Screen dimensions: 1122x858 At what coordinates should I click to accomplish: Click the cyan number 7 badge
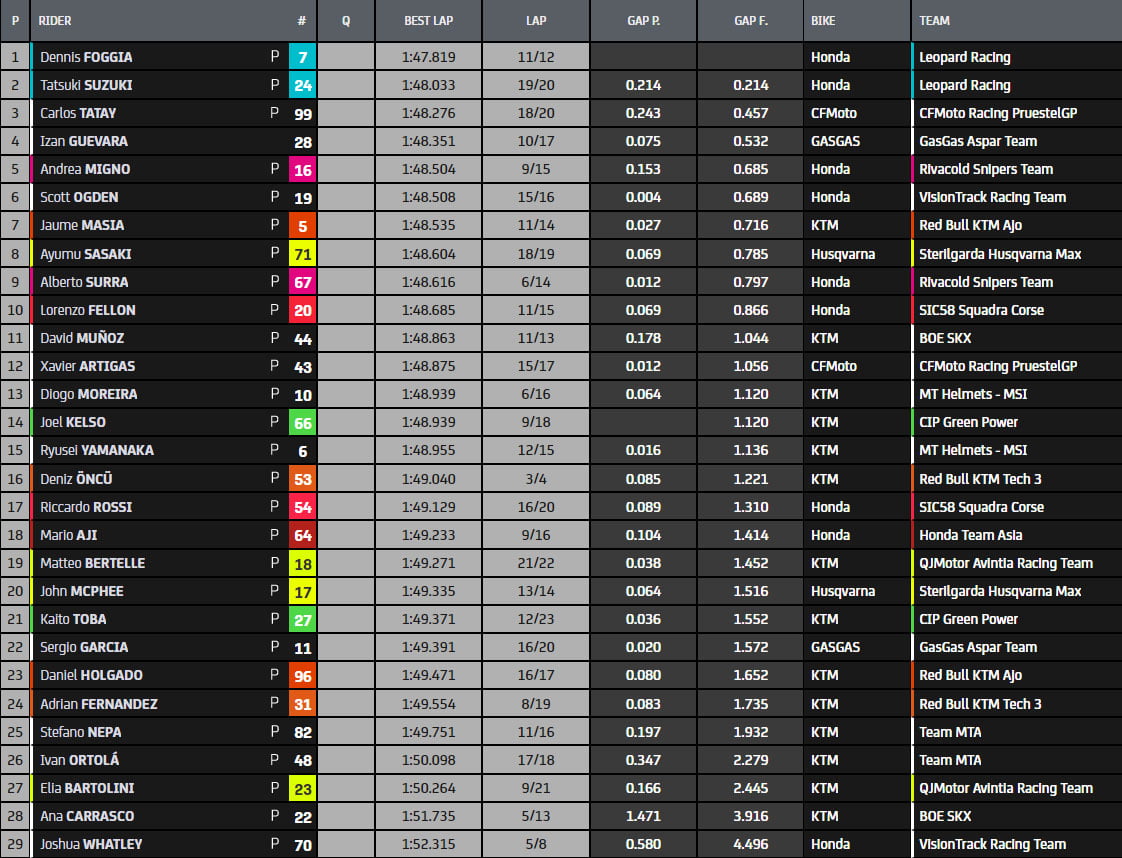coord(302,58)
